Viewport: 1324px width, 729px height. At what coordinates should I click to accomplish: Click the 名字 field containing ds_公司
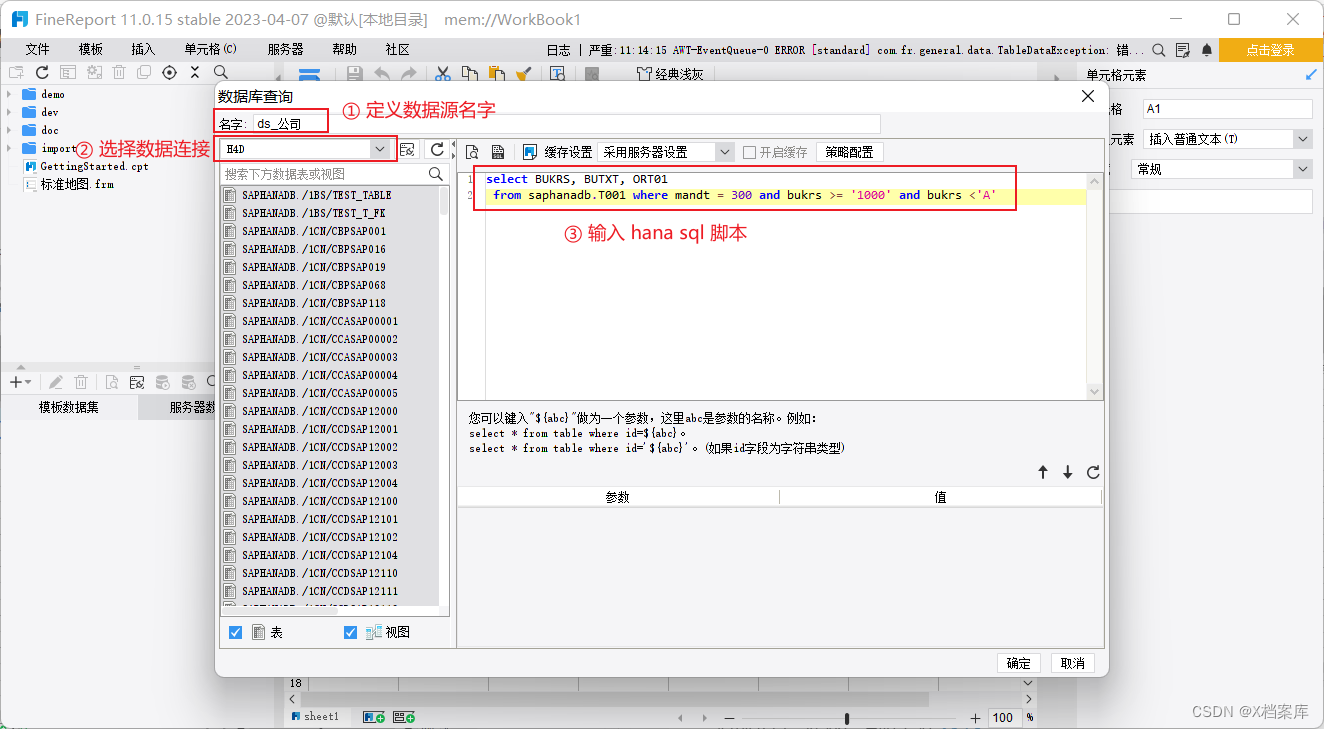(x=565, y=124)
